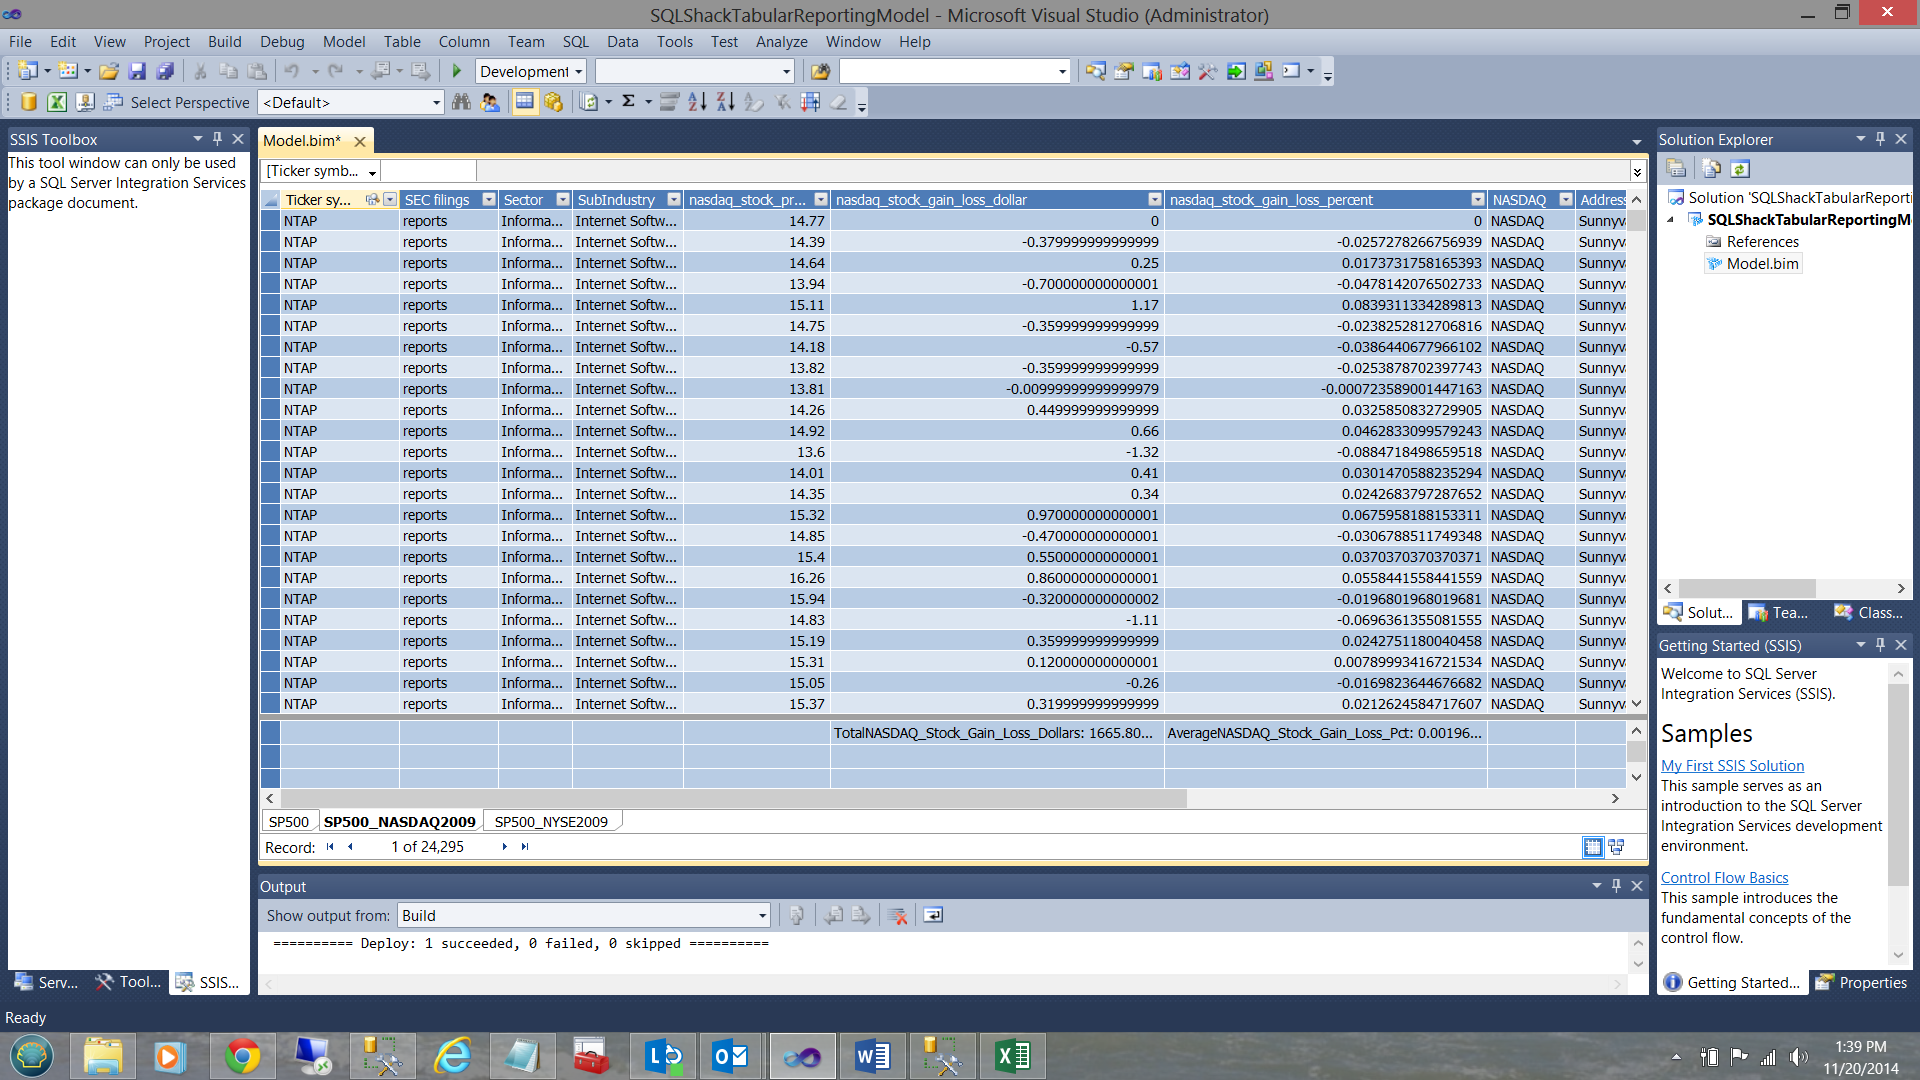
Task: Click the AutoSum sigma icon
Action: coord(628,102)
